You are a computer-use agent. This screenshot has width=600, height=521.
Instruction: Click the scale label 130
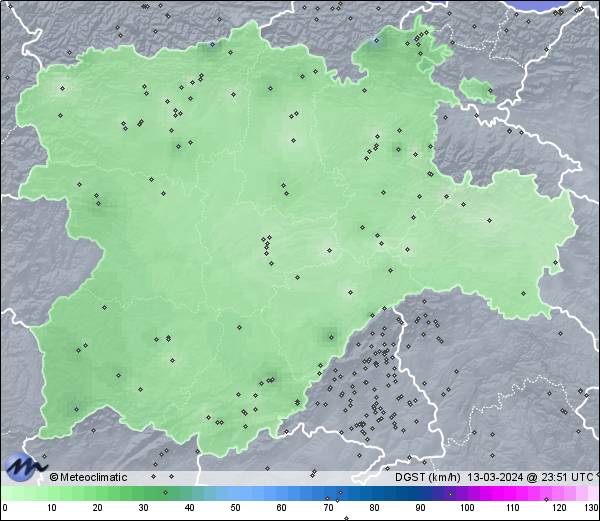[592, 508]
